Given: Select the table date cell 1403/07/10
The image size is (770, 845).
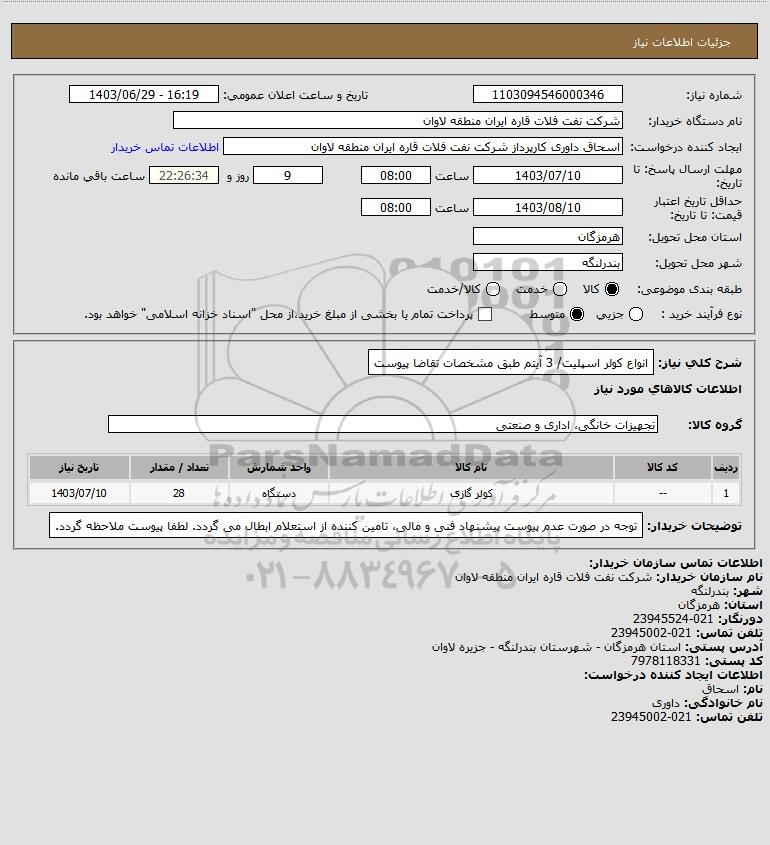Looking at the screenshot, I should pyautogui.click(x=79, y=493).
